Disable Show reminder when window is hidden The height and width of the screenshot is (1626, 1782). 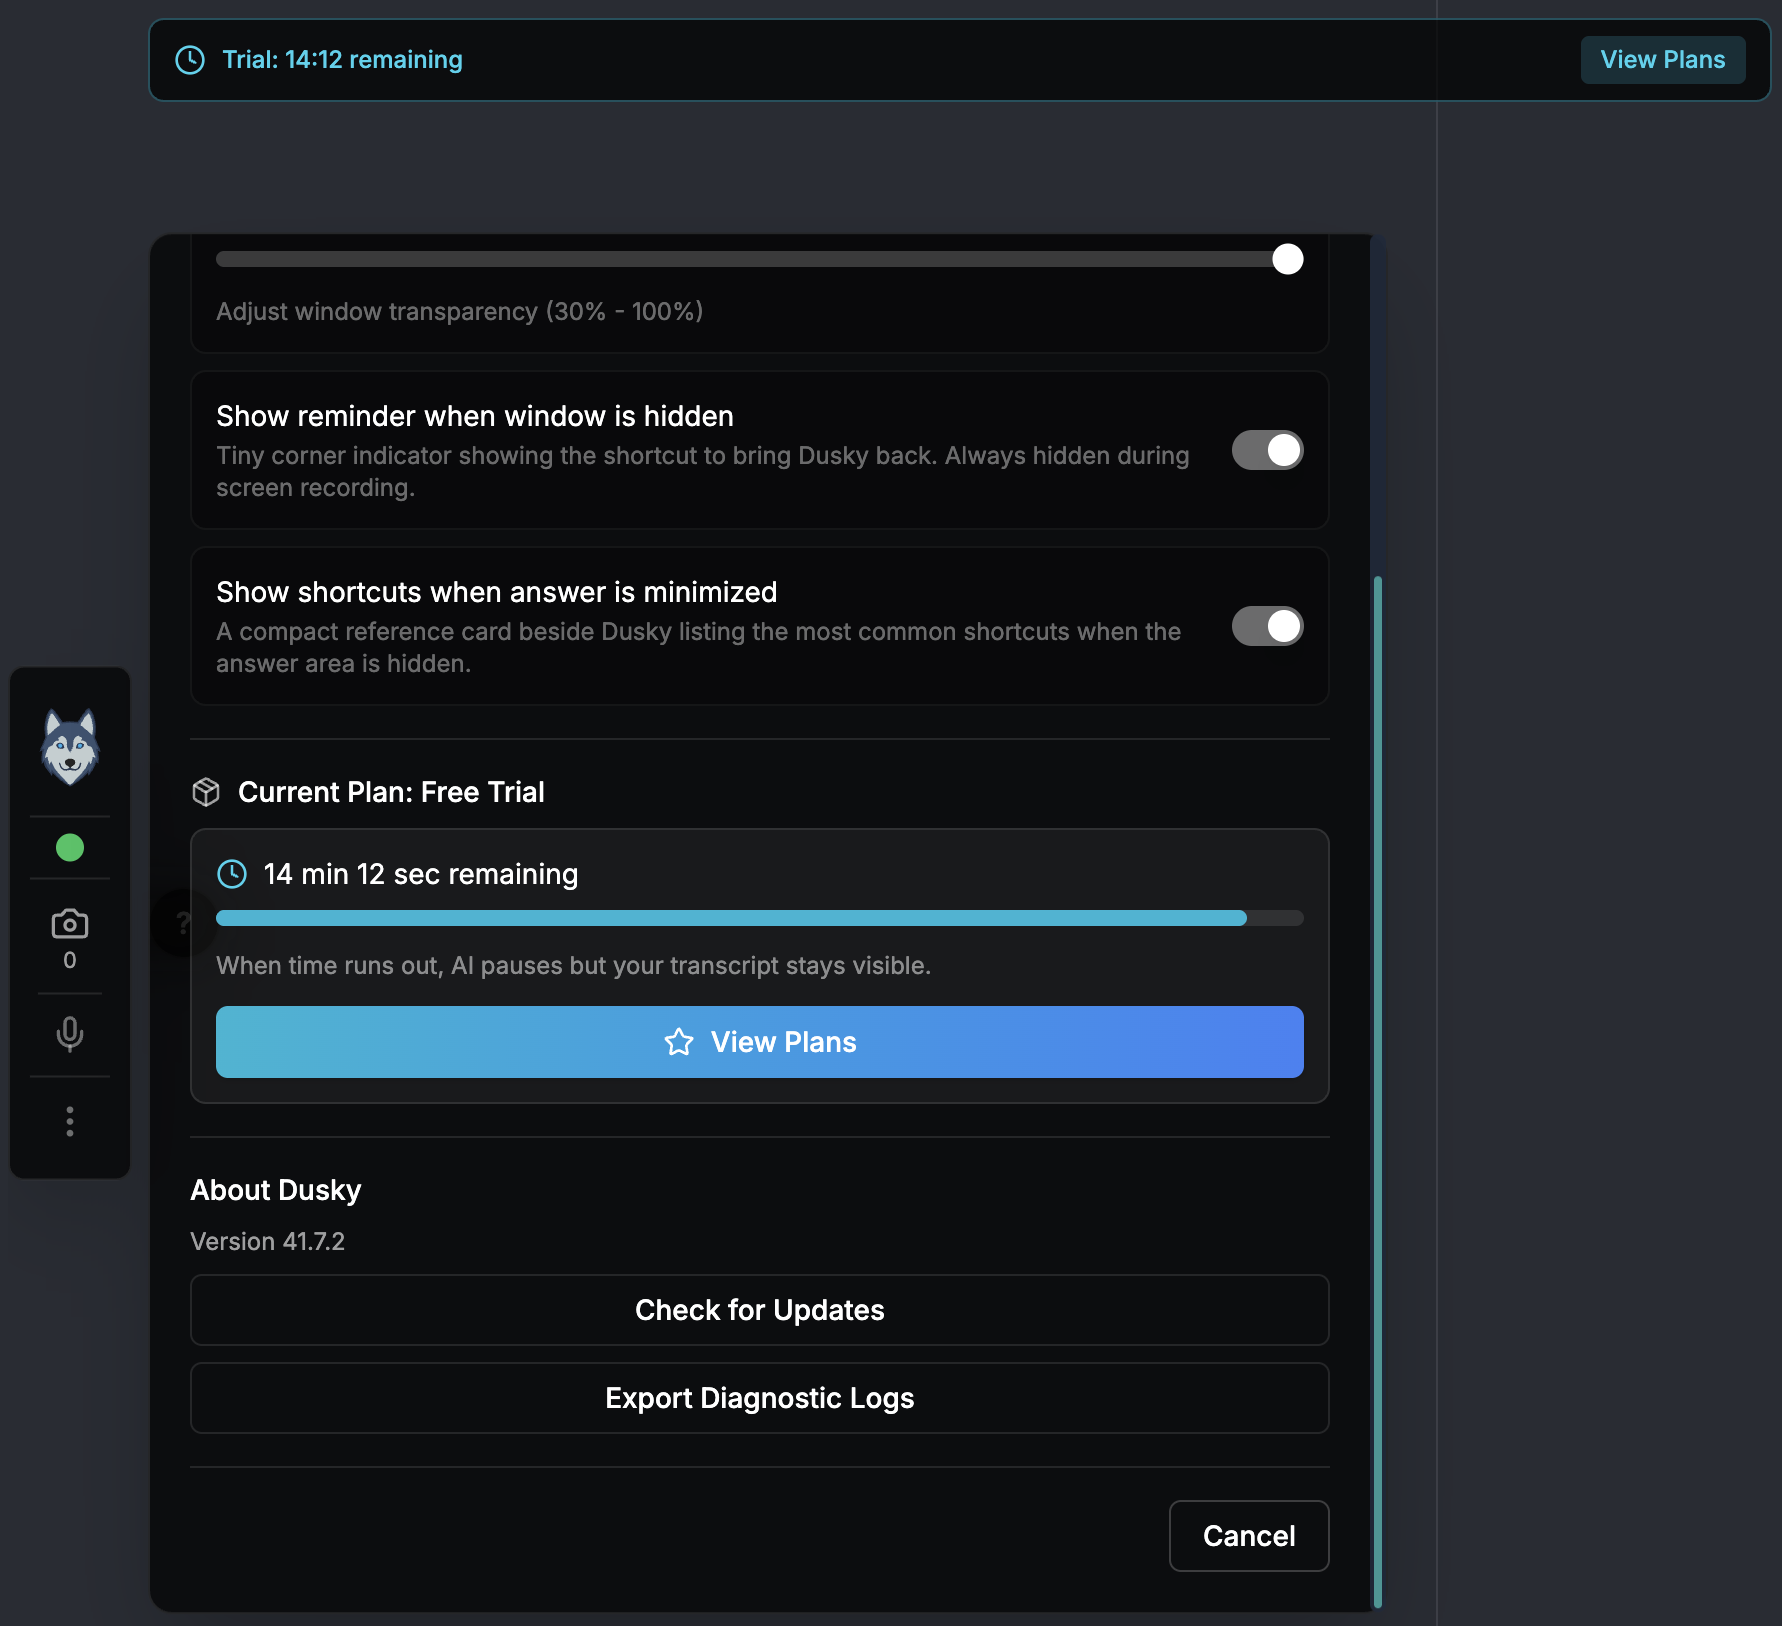1267,450
